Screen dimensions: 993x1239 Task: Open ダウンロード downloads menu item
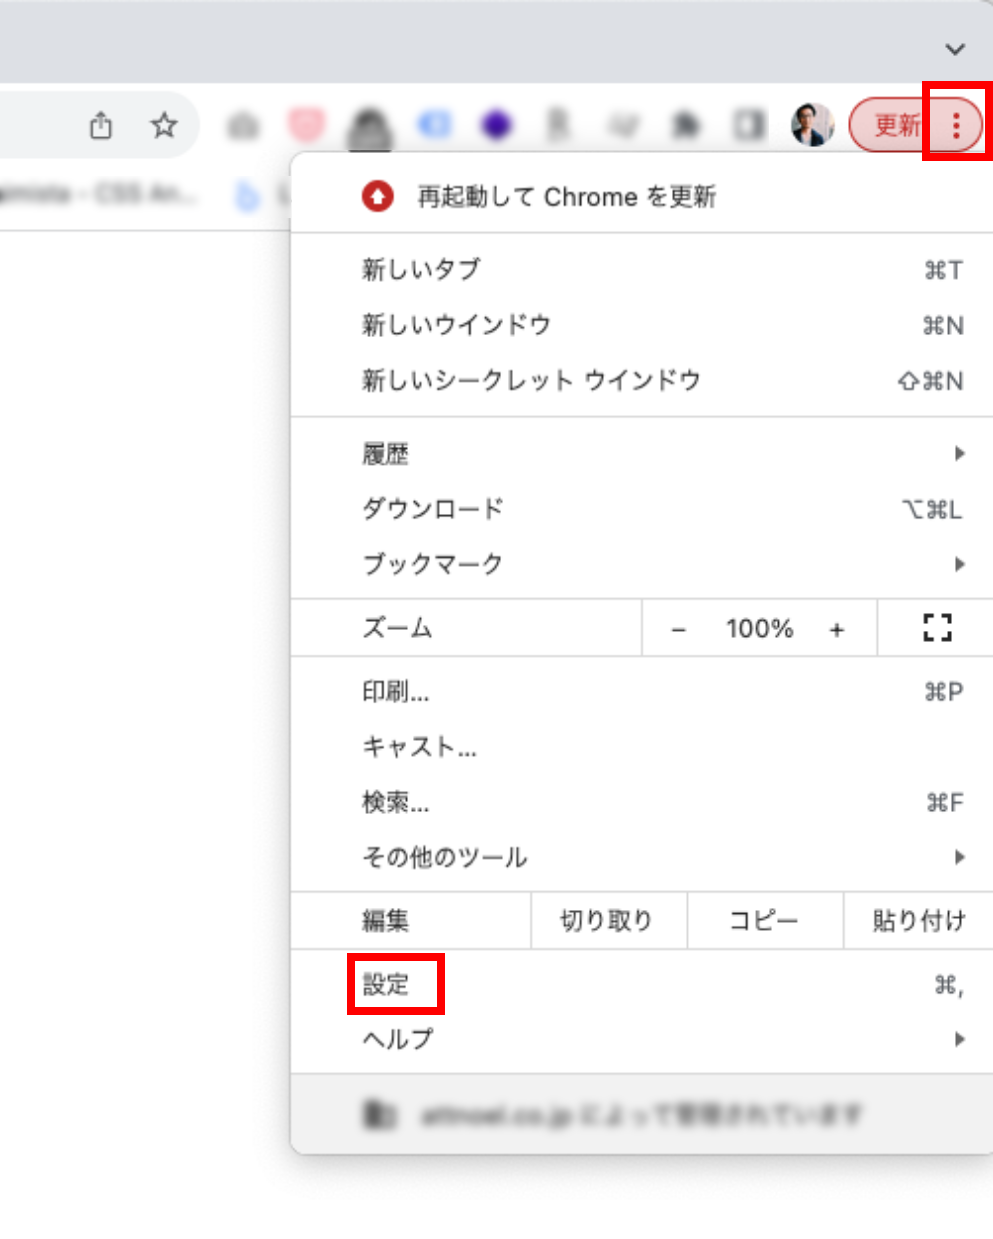point(433,509)
